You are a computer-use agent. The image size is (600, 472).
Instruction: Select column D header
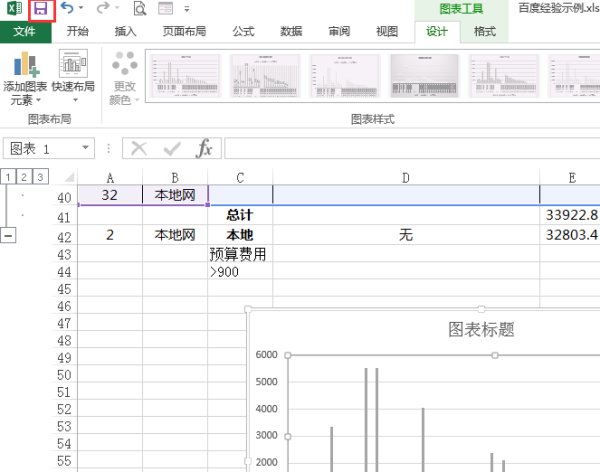point(406,177)
